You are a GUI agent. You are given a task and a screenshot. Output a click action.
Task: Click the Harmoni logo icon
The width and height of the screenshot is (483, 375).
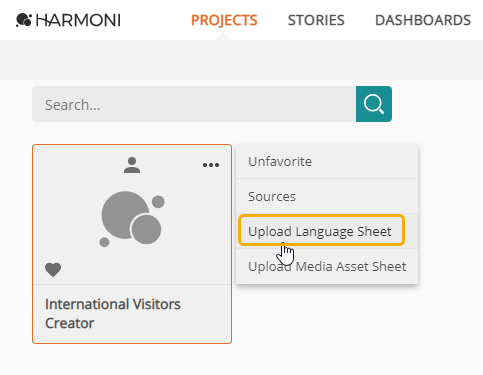click(x=24, y=20)
